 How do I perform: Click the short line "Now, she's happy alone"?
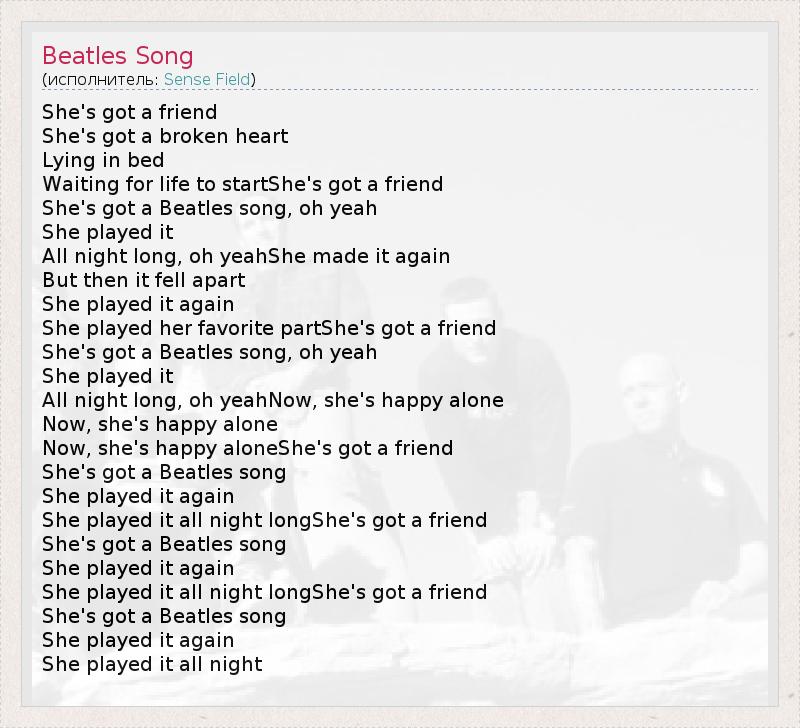pyautogui.click(x=160, y=424)
